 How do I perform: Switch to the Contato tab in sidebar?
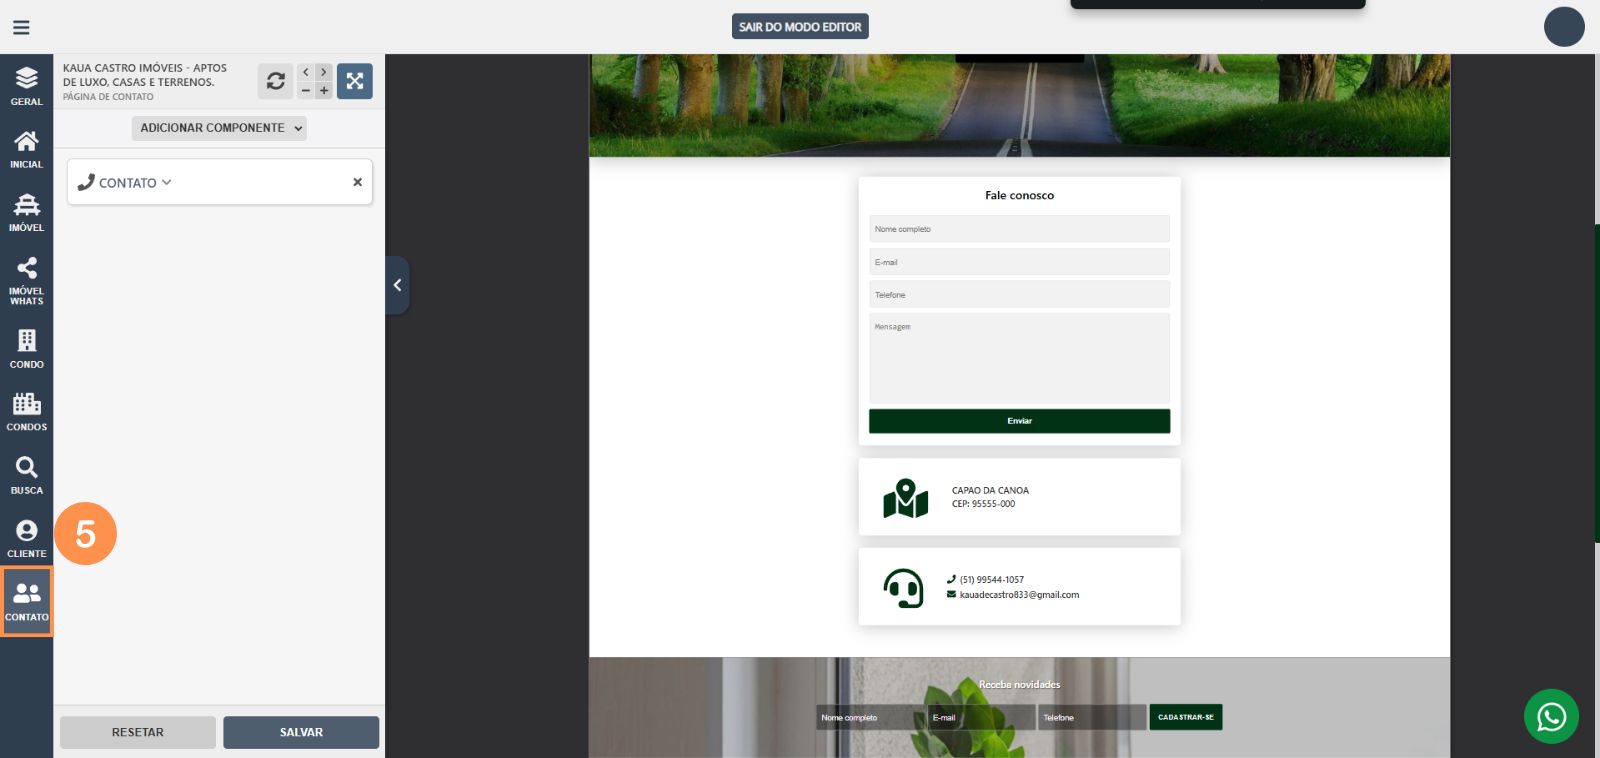27,601
